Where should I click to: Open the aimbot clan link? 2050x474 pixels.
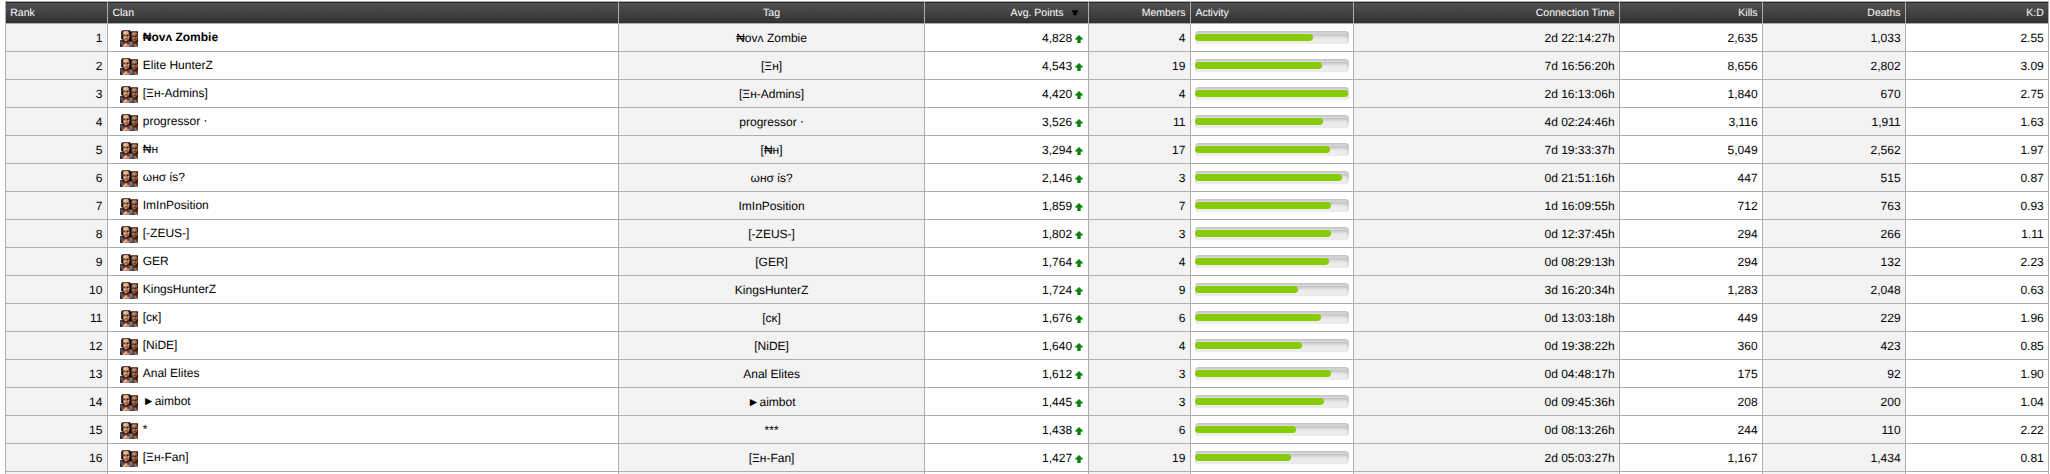click(x=172, y=402)
